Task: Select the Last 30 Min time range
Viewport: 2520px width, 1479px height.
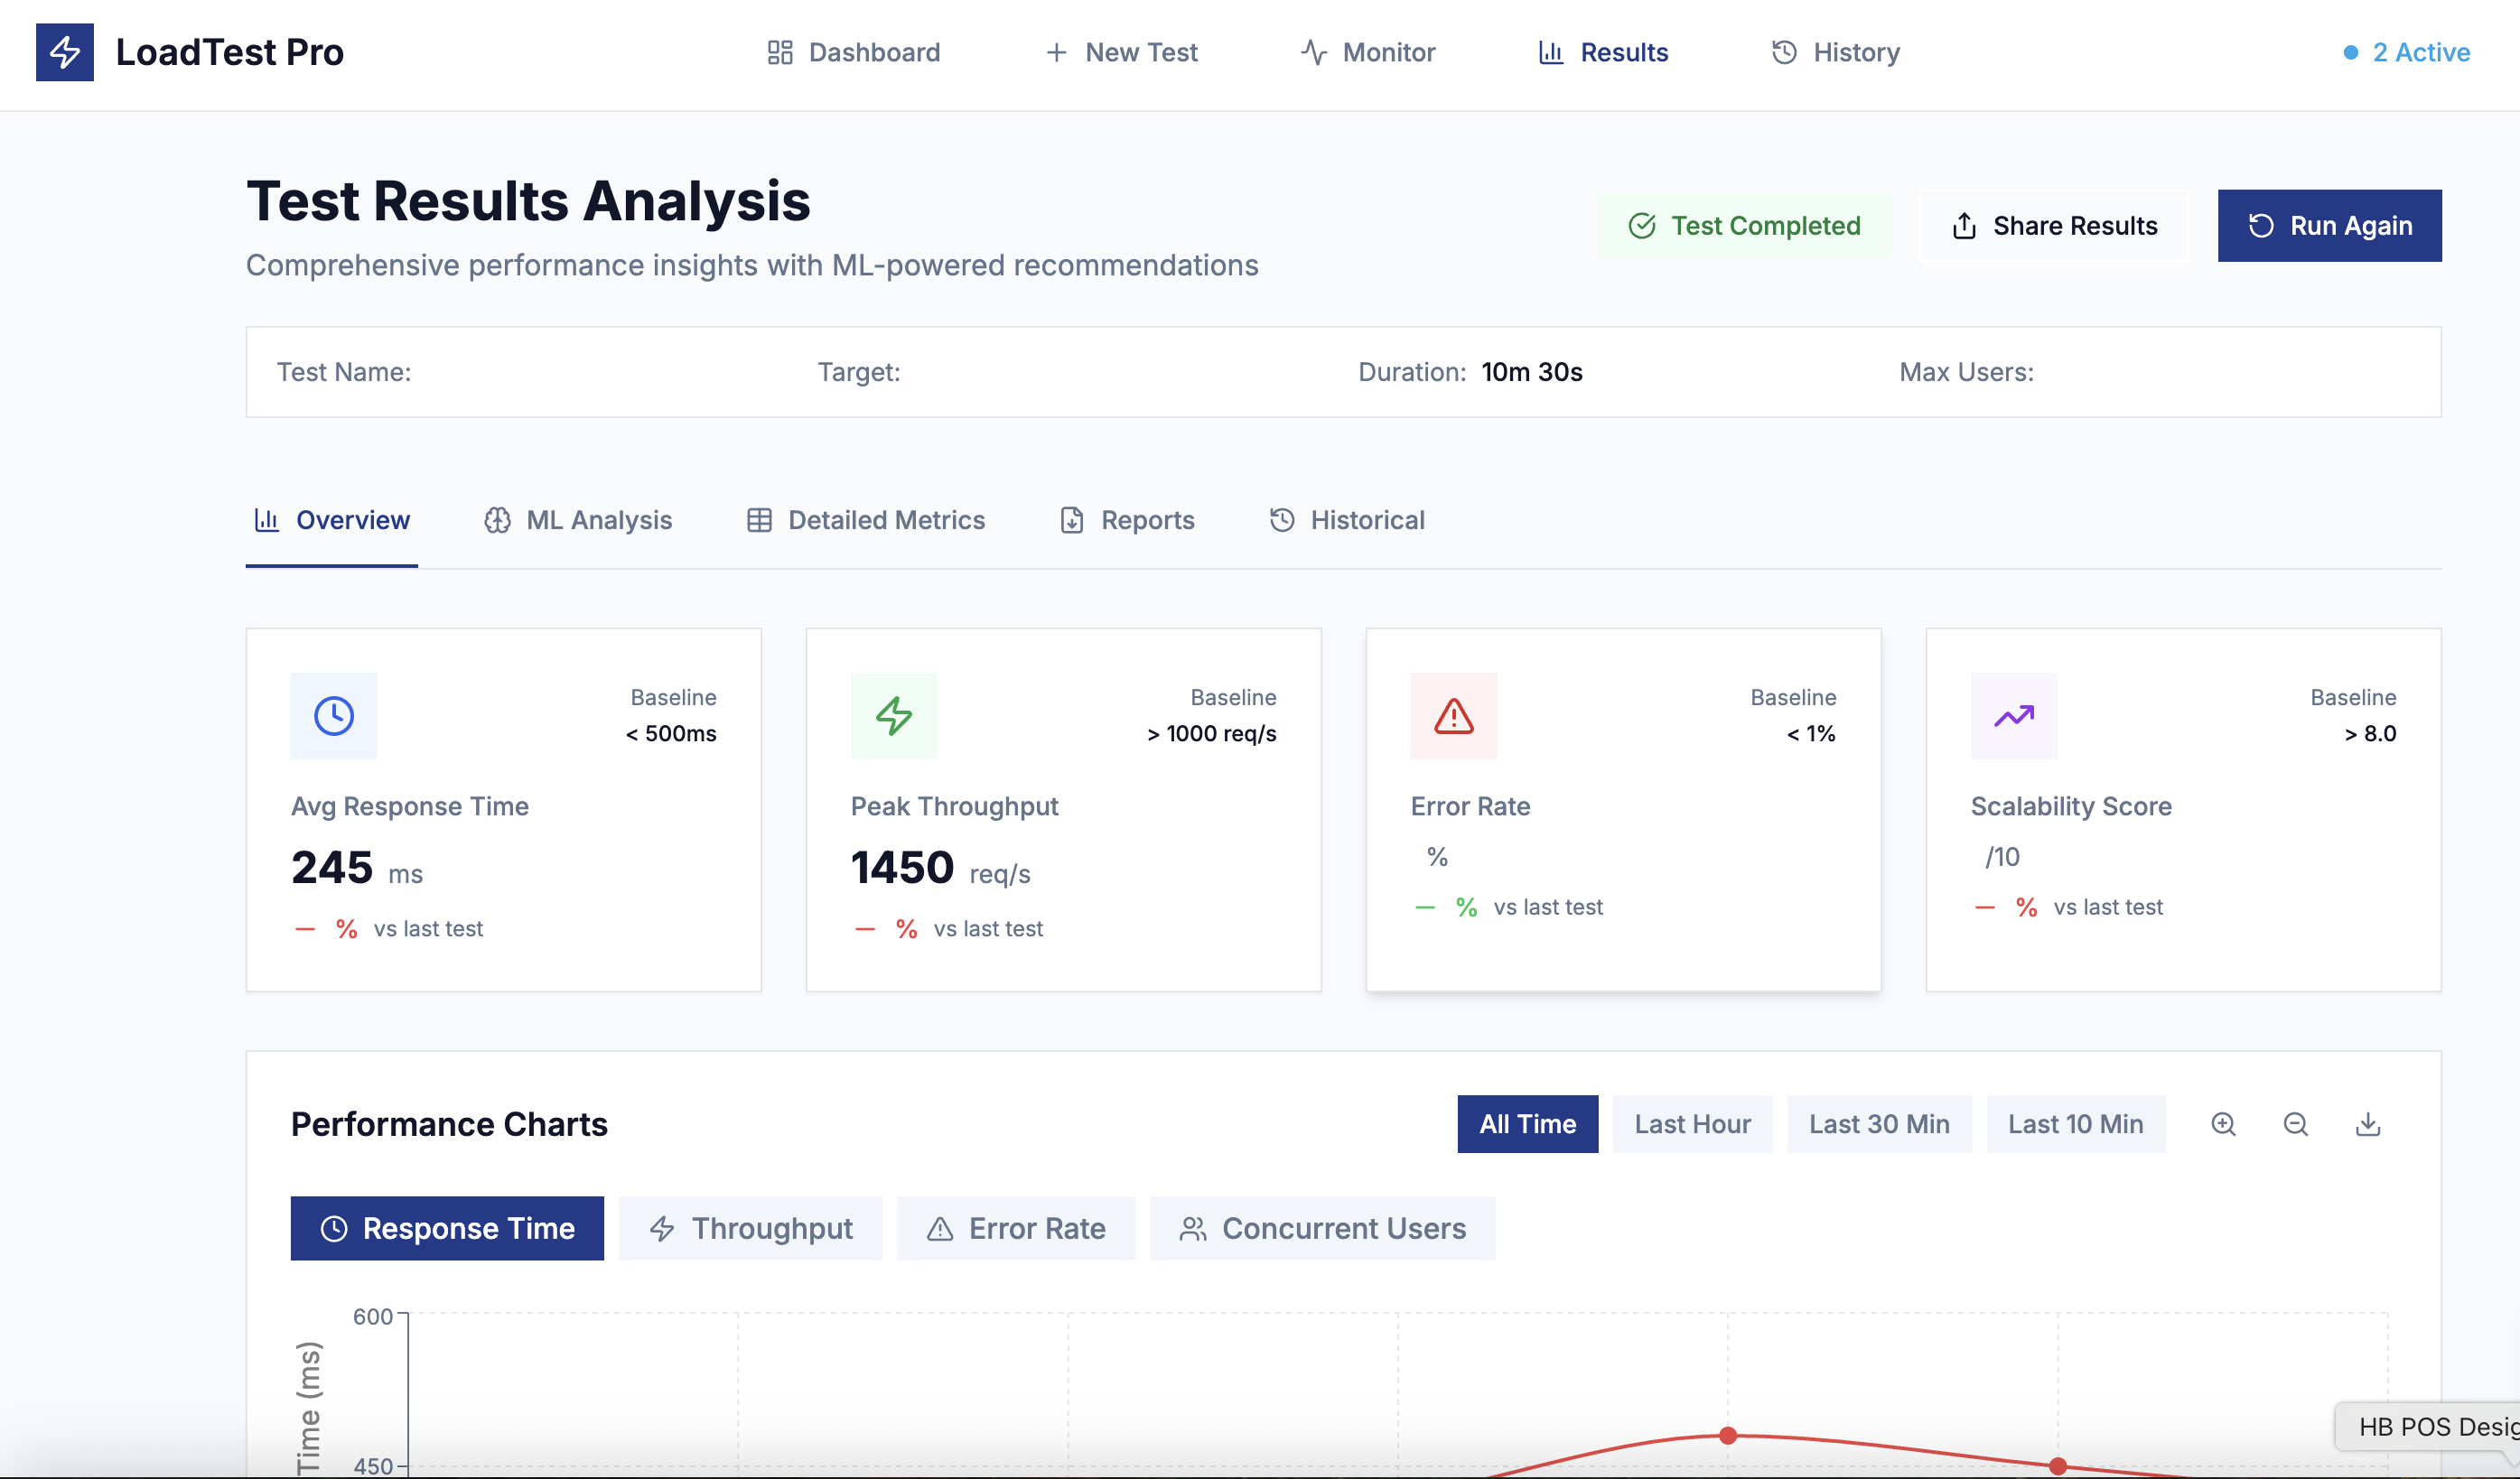Action: tap(1878, 1124)
